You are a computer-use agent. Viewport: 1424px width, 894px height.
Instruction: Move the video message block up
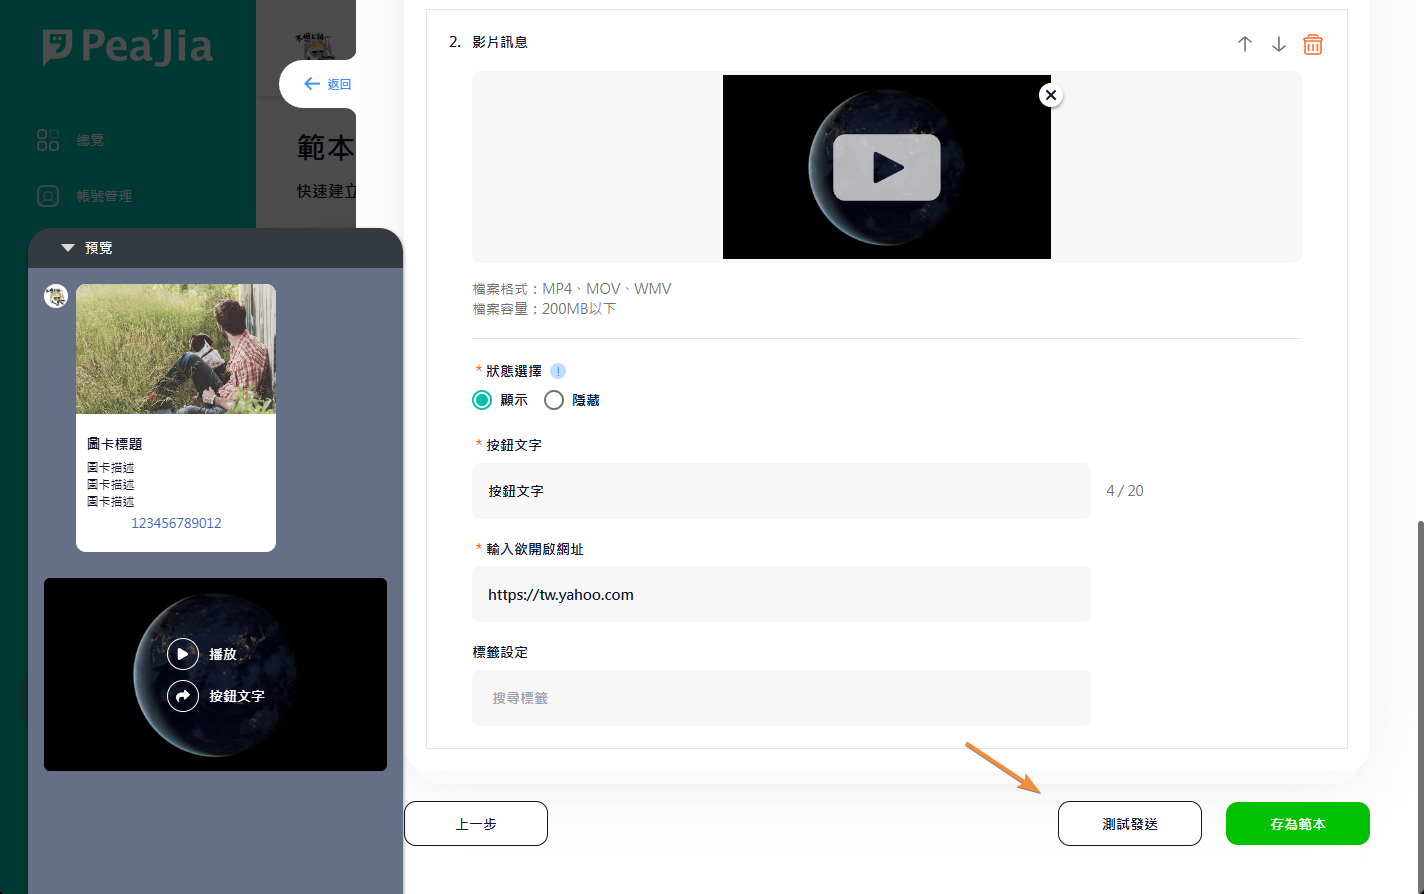pos(1244,44)
